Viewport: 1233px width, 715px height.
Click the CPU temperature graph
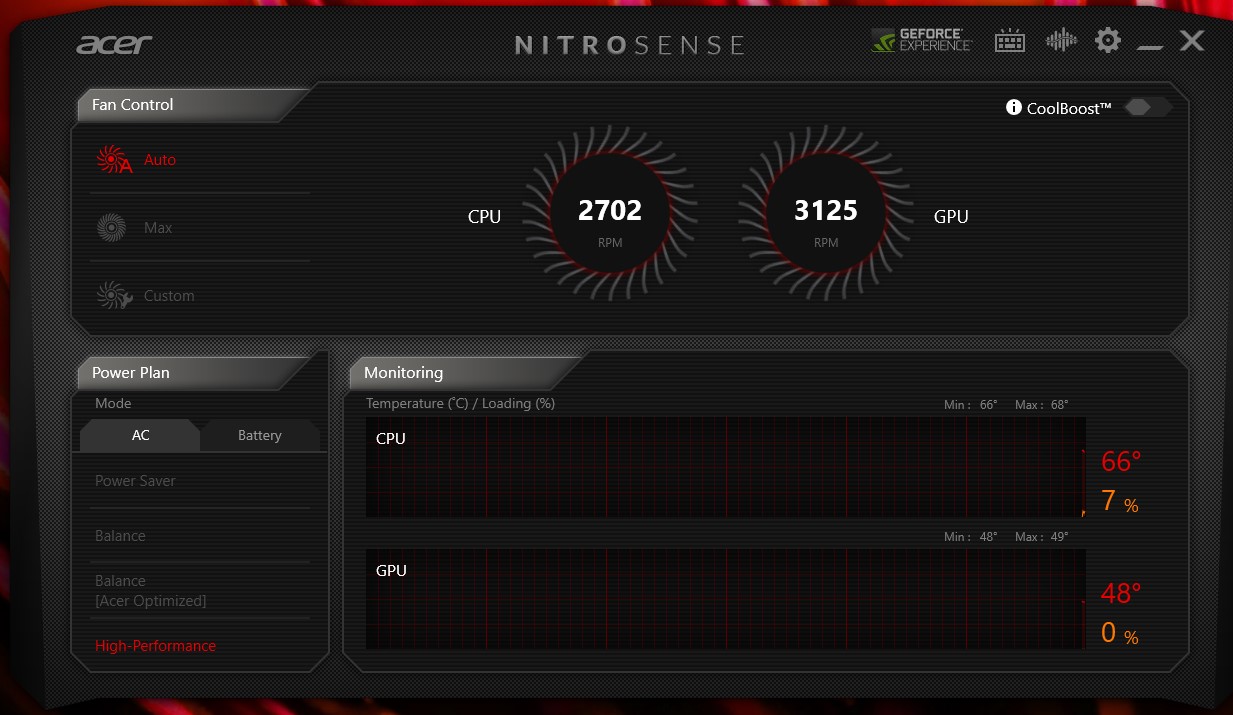[x=725, y=467]
